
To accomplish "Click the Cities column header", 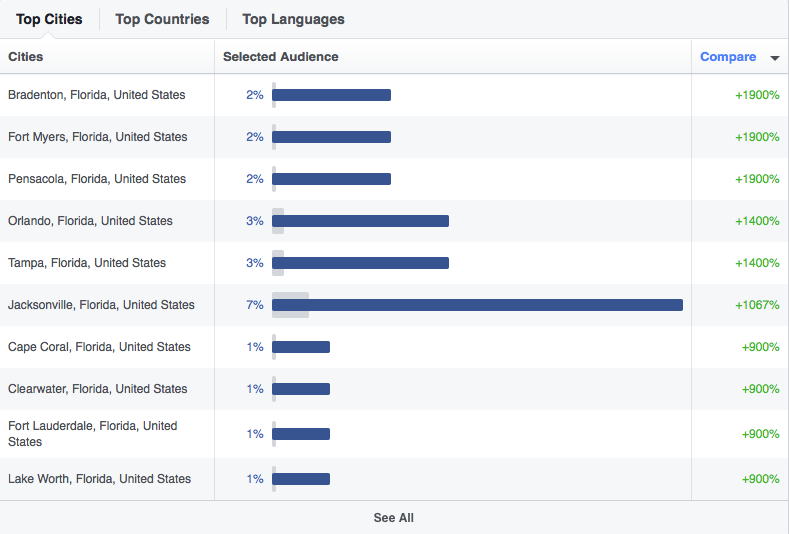I will [x=26, y=57].
